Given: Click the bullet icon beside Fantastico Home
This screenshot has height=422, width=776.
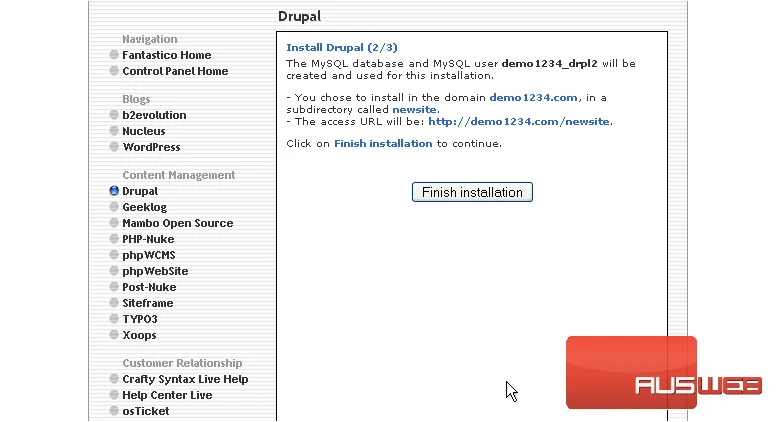Looking at the screenshot, I should [x=114, y=54].
